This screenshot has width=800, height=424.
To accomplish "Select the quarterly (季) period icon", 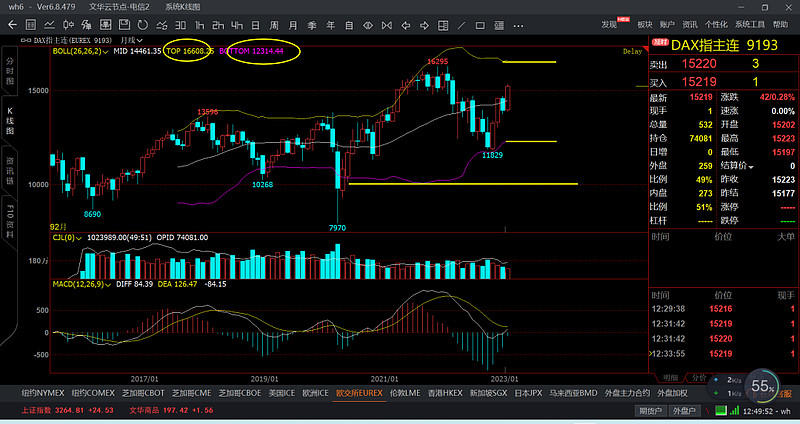I will (312, 25).
